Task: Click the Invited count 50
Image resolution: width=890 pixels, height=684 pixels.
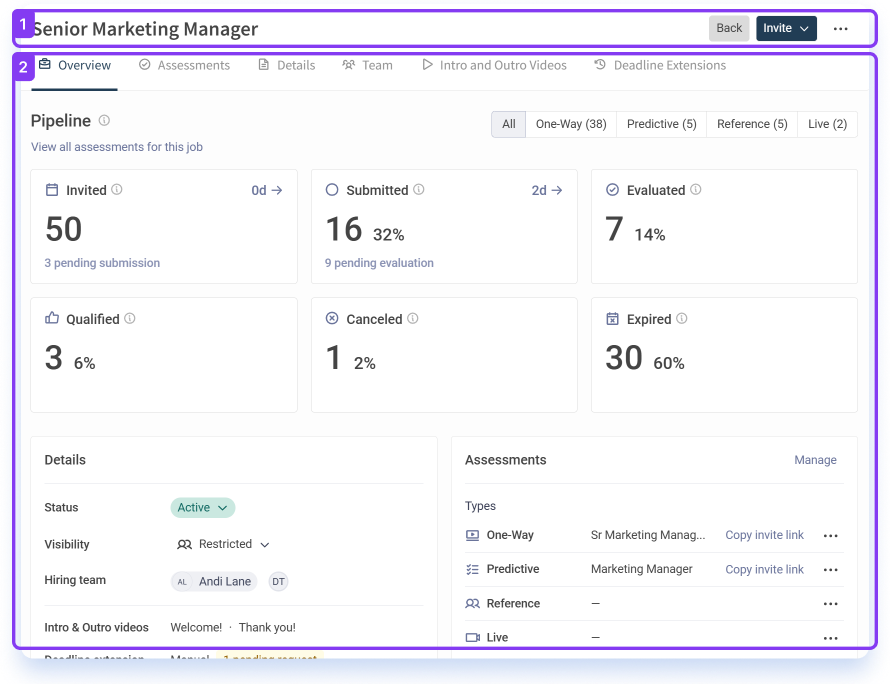Action: [64, 229]
